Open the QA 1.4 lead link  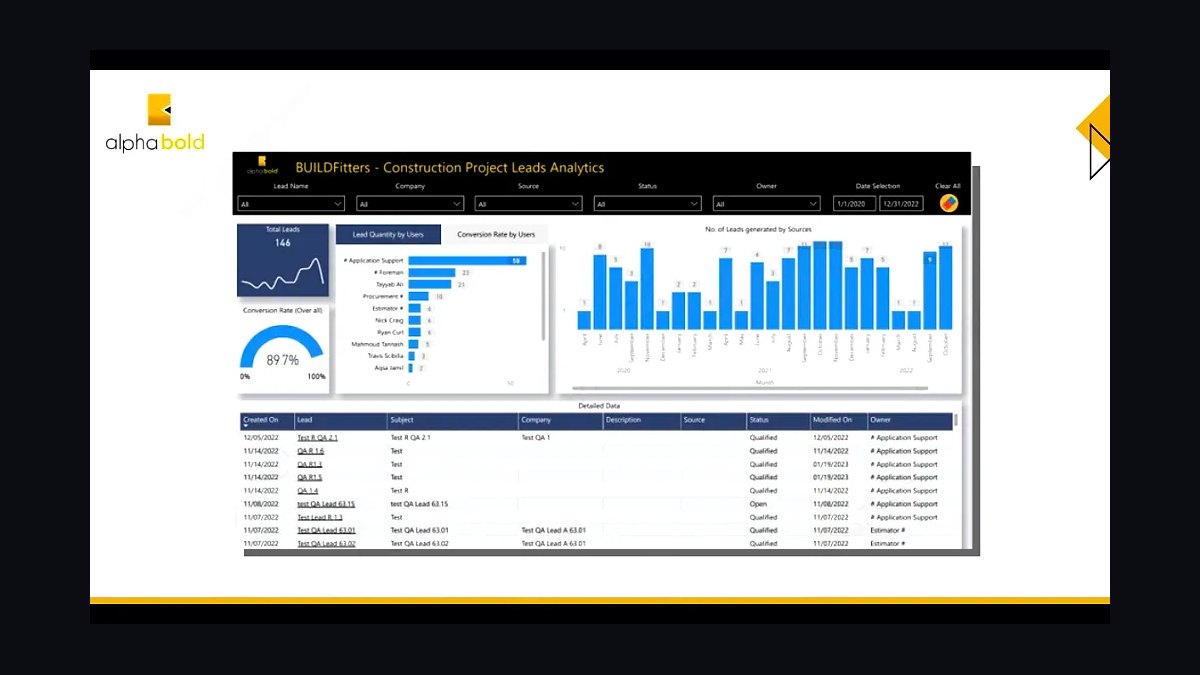[x=307, y=491]
